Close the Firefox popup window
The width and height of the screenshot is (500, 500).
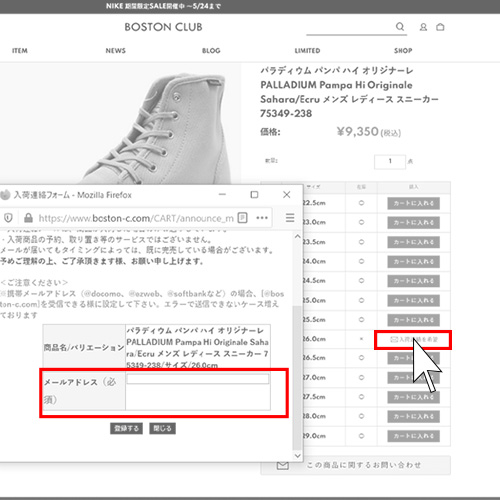(287, 194)
